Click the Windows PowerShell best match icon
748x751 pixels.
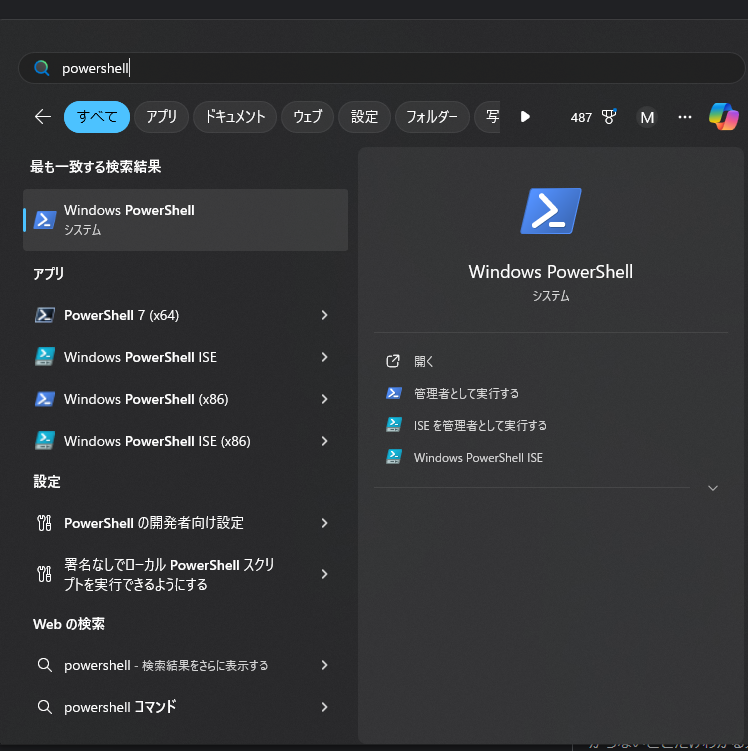tap(45, 220)
